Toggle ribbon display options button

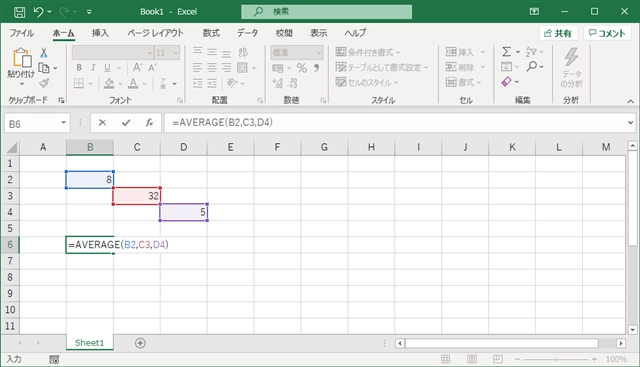tap(534, 12)
